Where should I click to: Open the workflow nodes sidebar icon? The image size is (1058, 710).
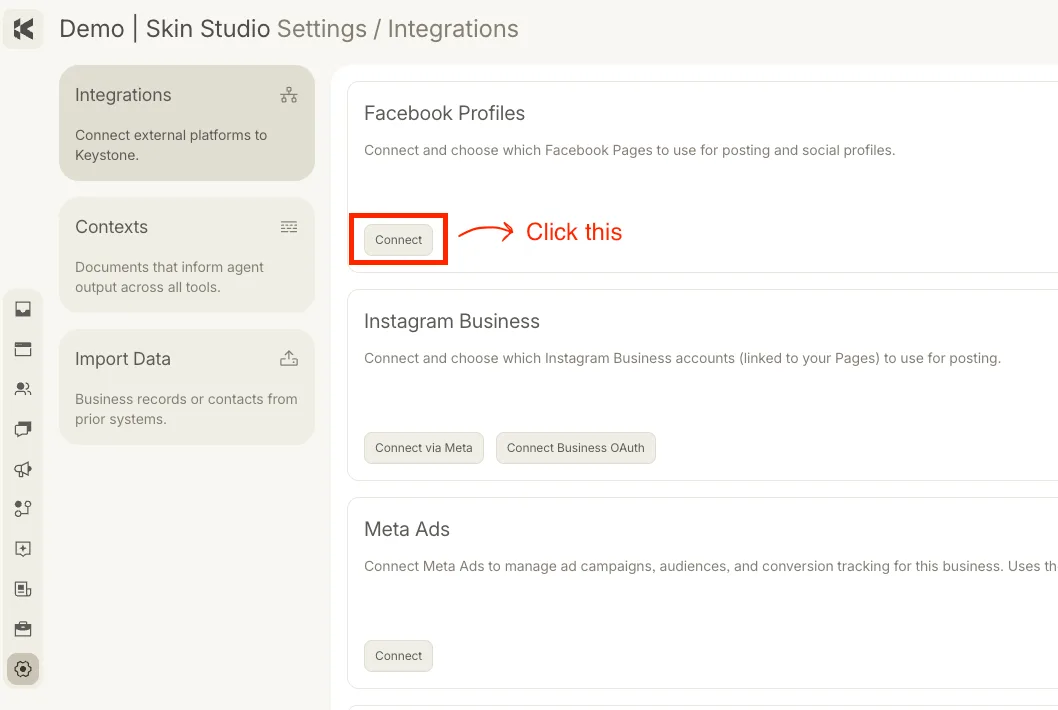pos(23,509)
